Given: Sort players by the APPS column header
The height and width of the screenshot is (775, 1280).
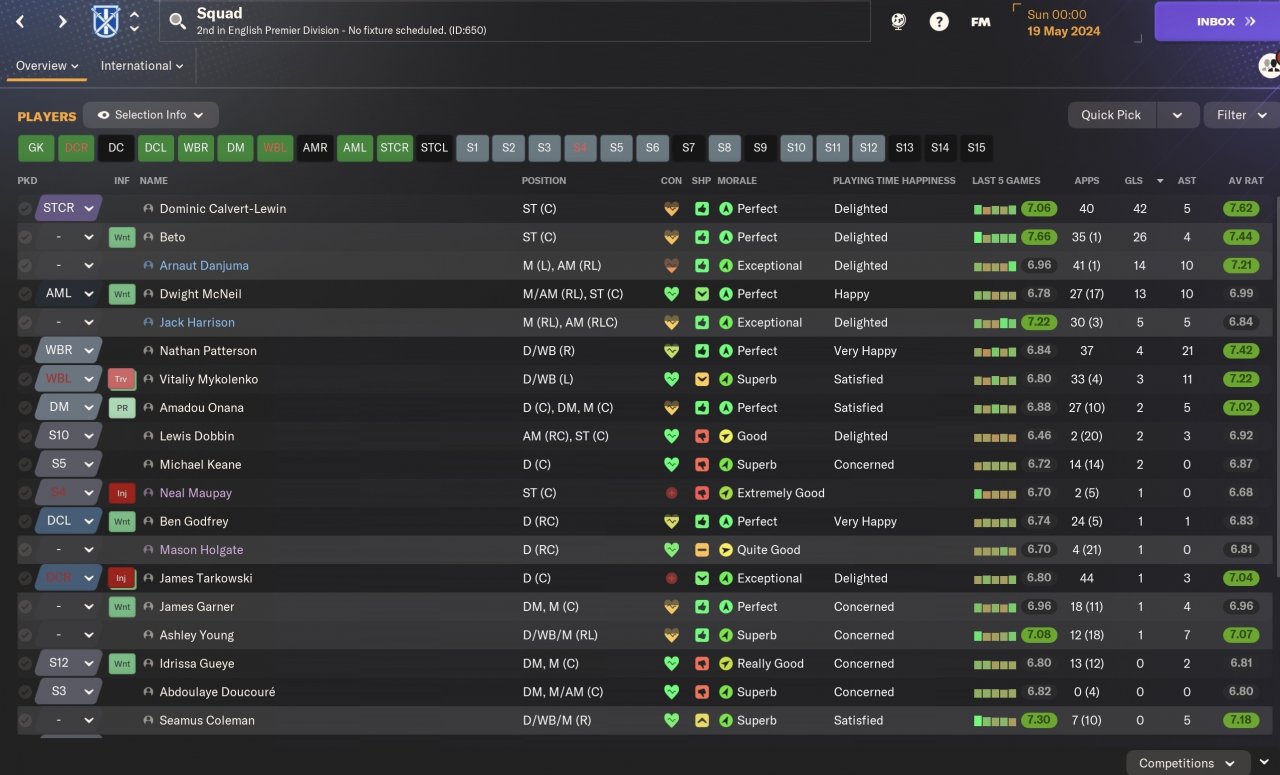Looking at the screenshot, I should pos(1087,181).
